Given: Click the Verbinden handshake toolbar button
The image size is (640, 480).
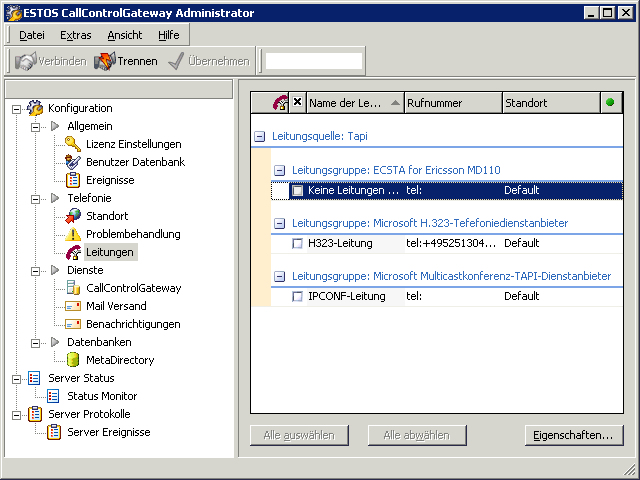Looking at the screenshot, I should [x=51, y=61].
